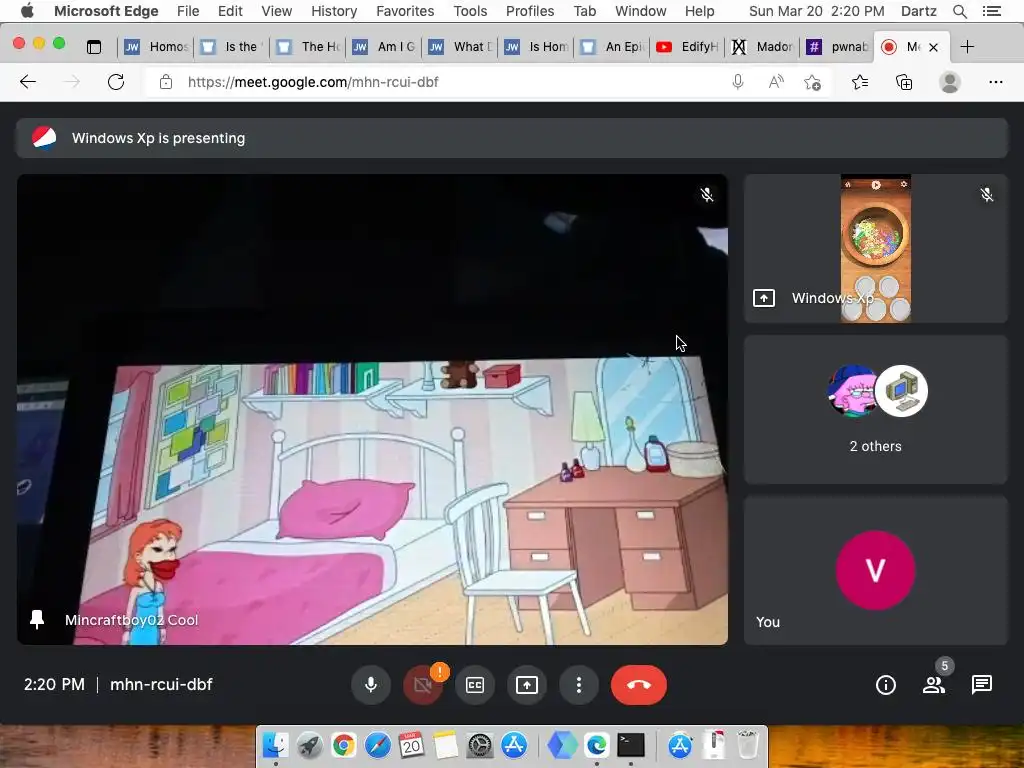Switch to the Am I G tab

(x=384, y=46)
